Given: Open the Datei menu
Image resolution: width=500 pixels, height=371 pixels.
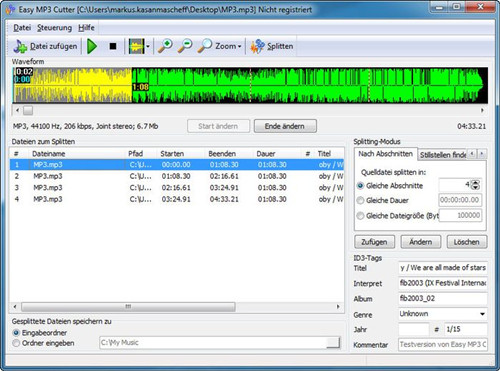Looking at the screenshot, I should 22,28.
